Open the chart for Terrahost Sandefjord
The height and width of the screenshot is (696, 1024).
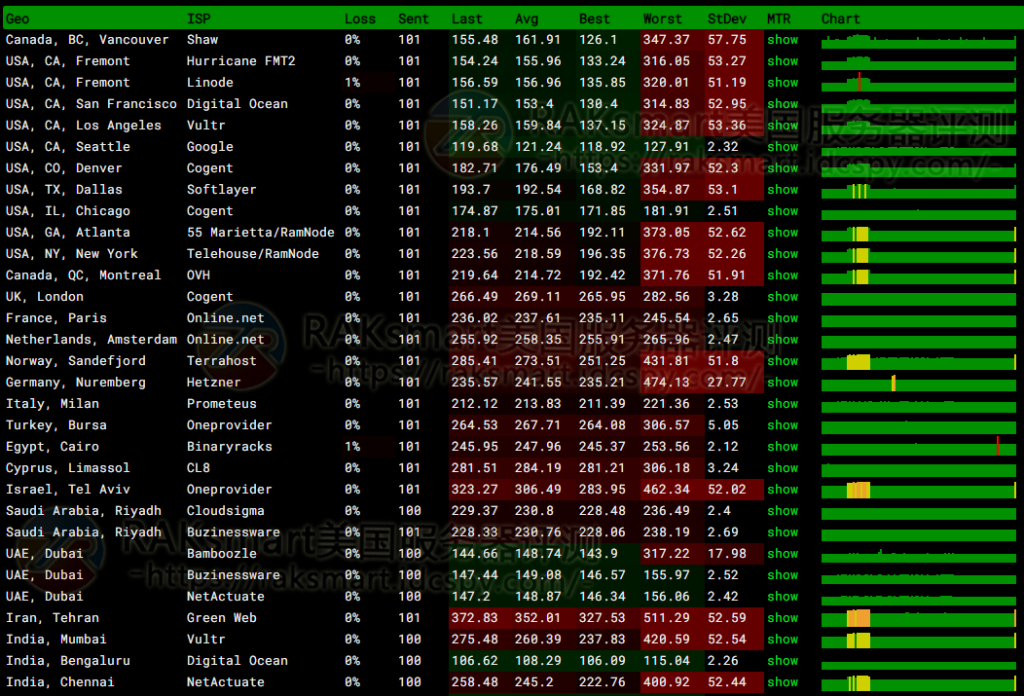coord(918,362)
